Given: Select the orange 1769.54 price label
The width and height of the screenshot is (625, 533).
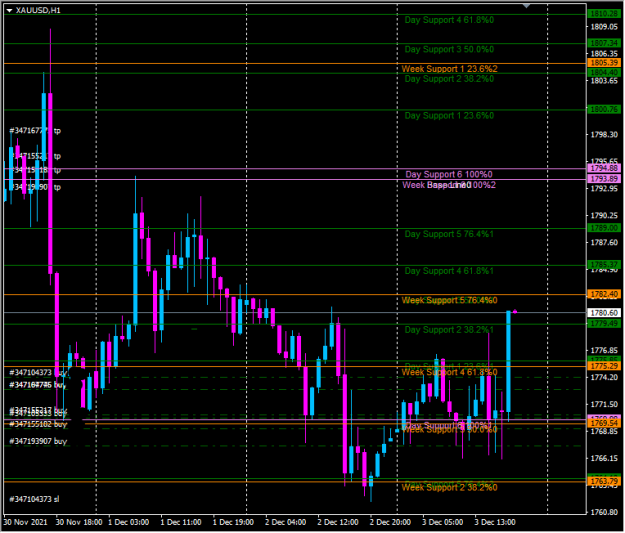Looking at the screenshot, I should point(604,423).
